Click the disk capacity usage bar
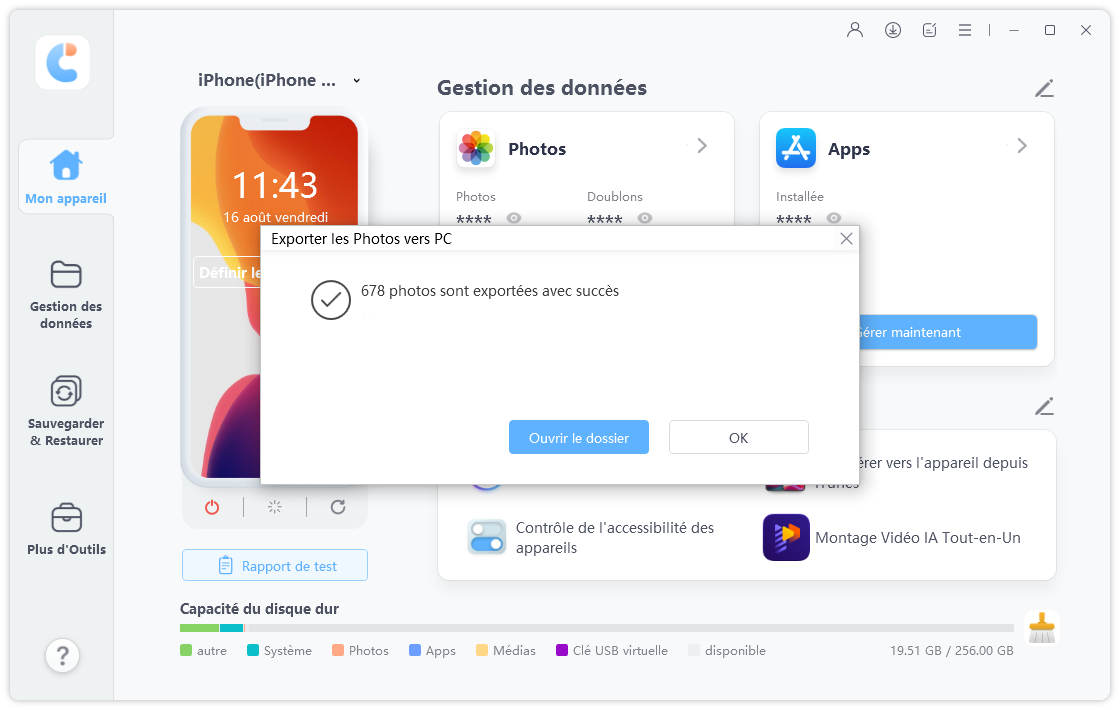 (596, 628)
